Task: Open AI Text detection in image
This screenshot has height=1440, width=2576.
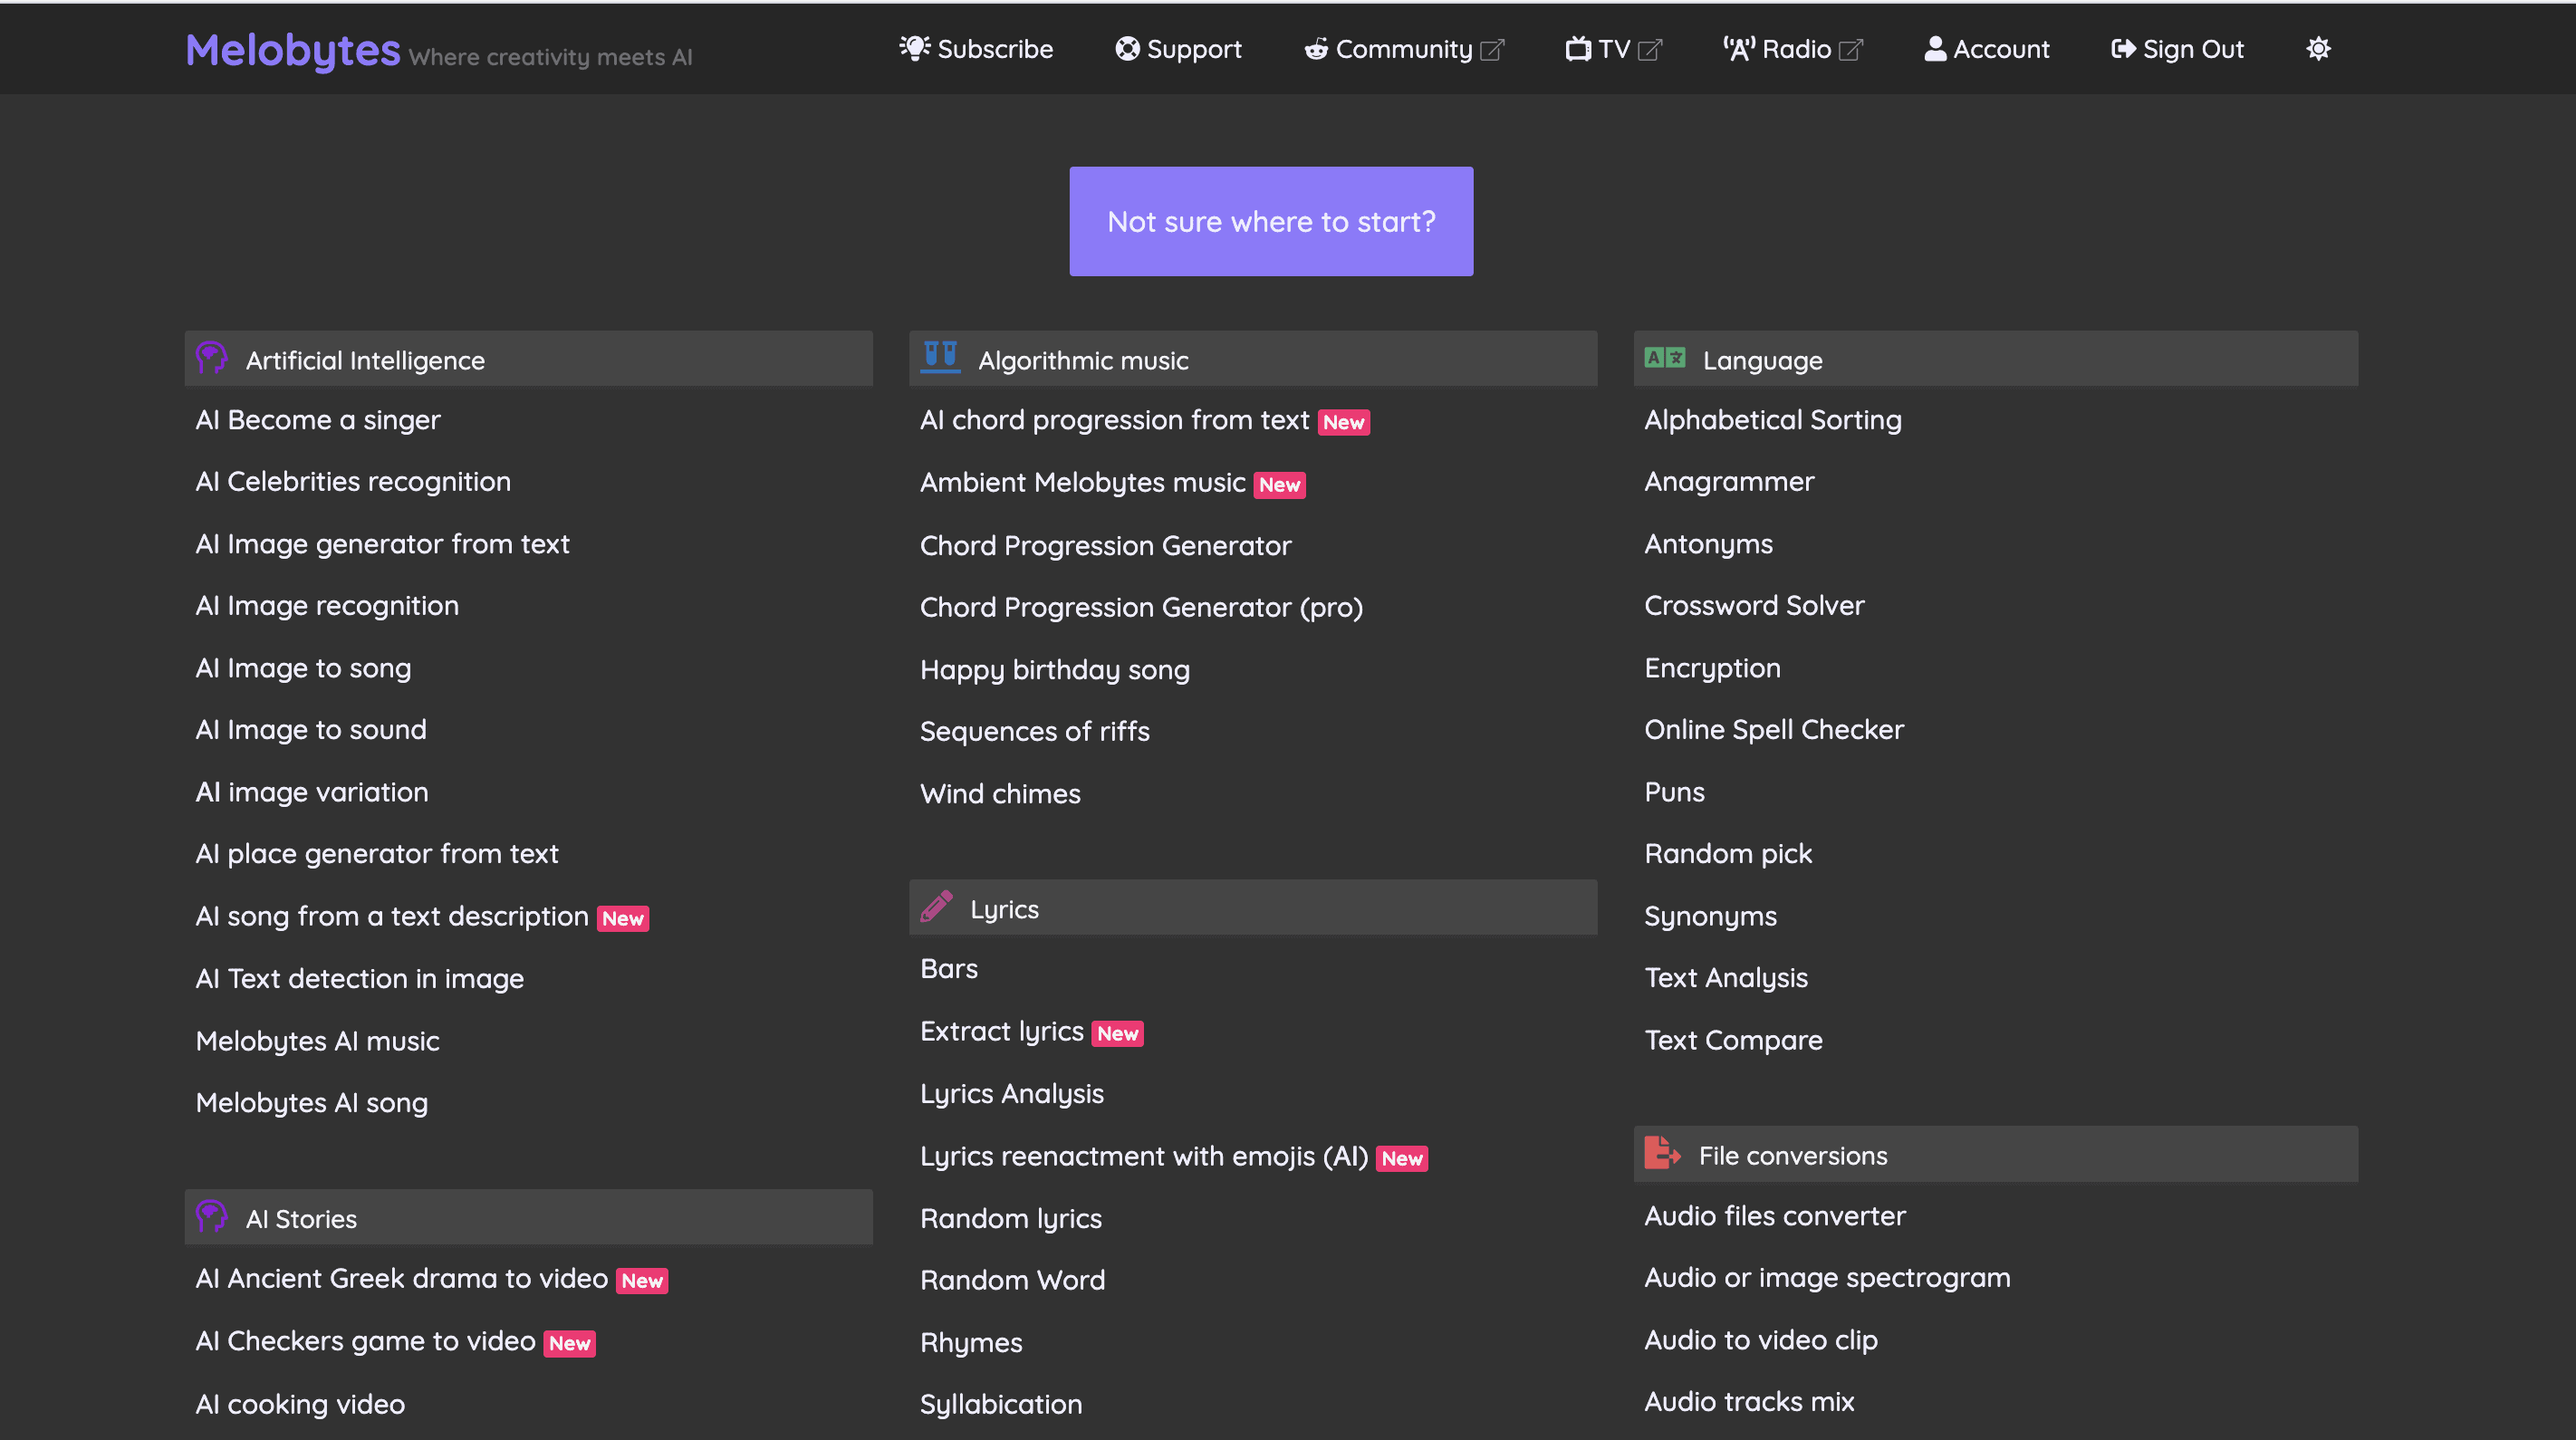Action: 360,979
